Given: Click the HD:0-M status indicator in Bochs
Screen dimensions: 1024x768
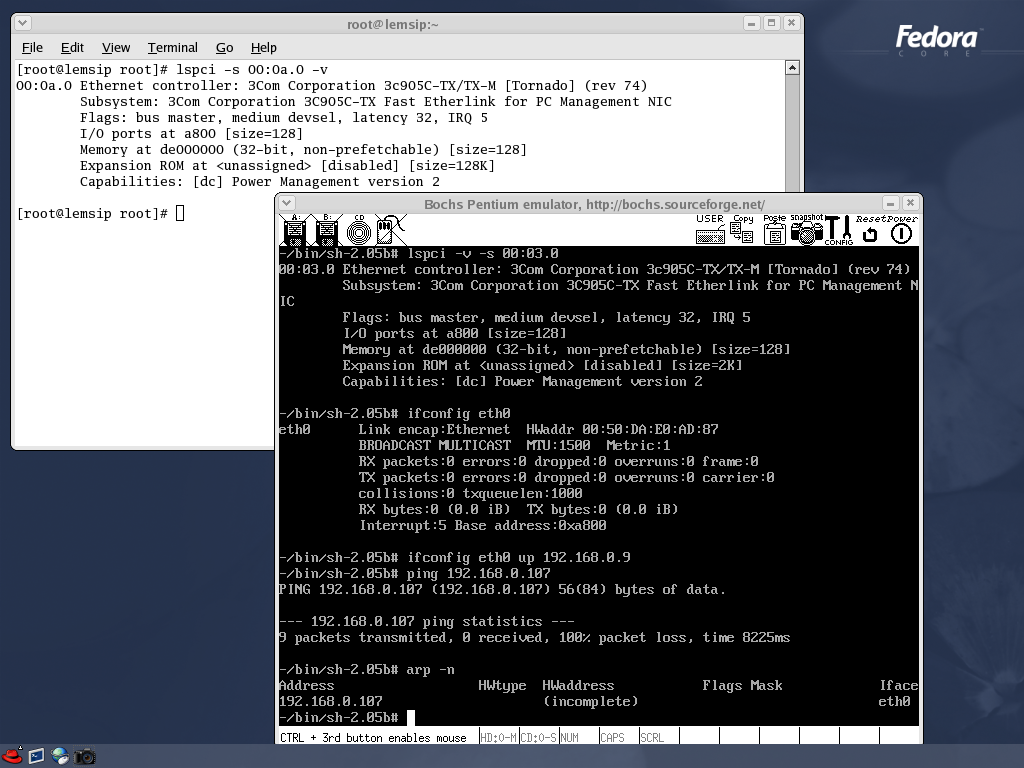Looking at the screenshot, I should coord(499,737).
